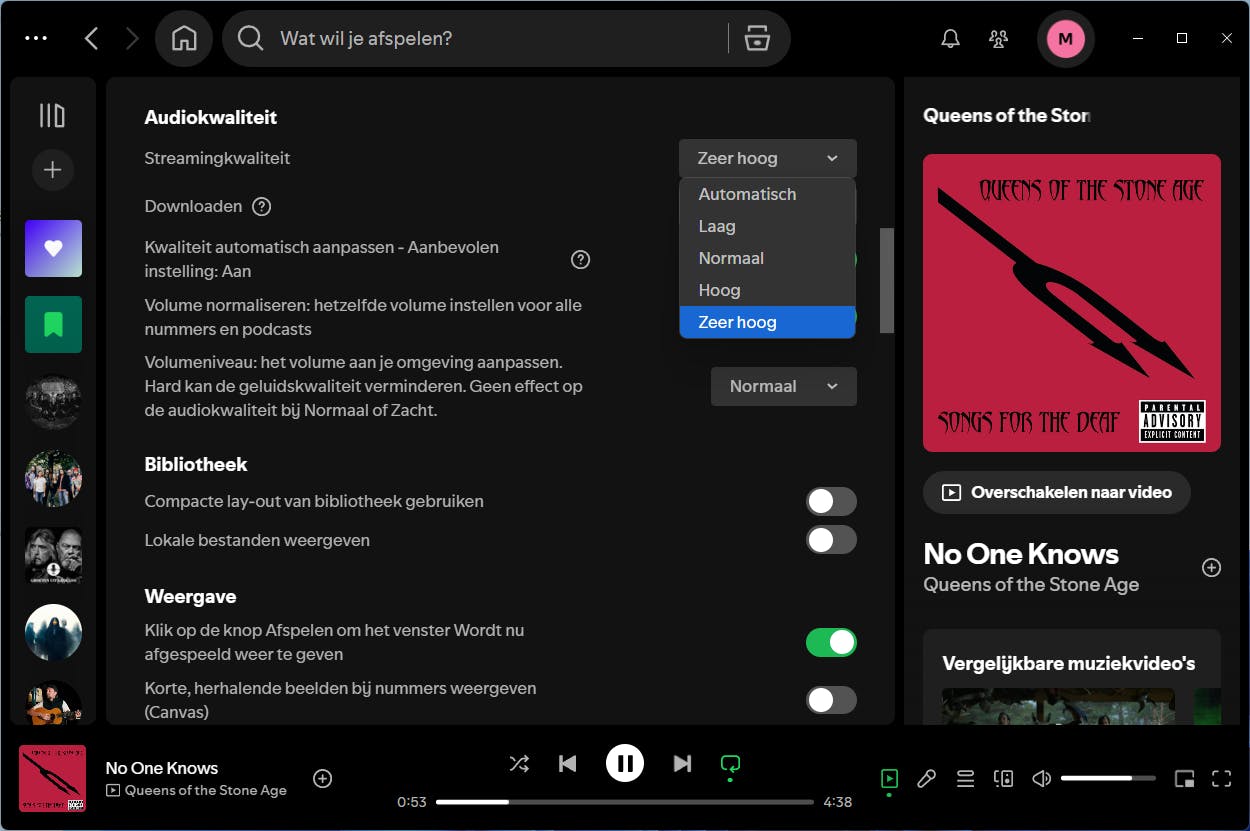This screenshot has width=1250, height=831.
Task: Close the Now Playing view
Action: point(889,778)
